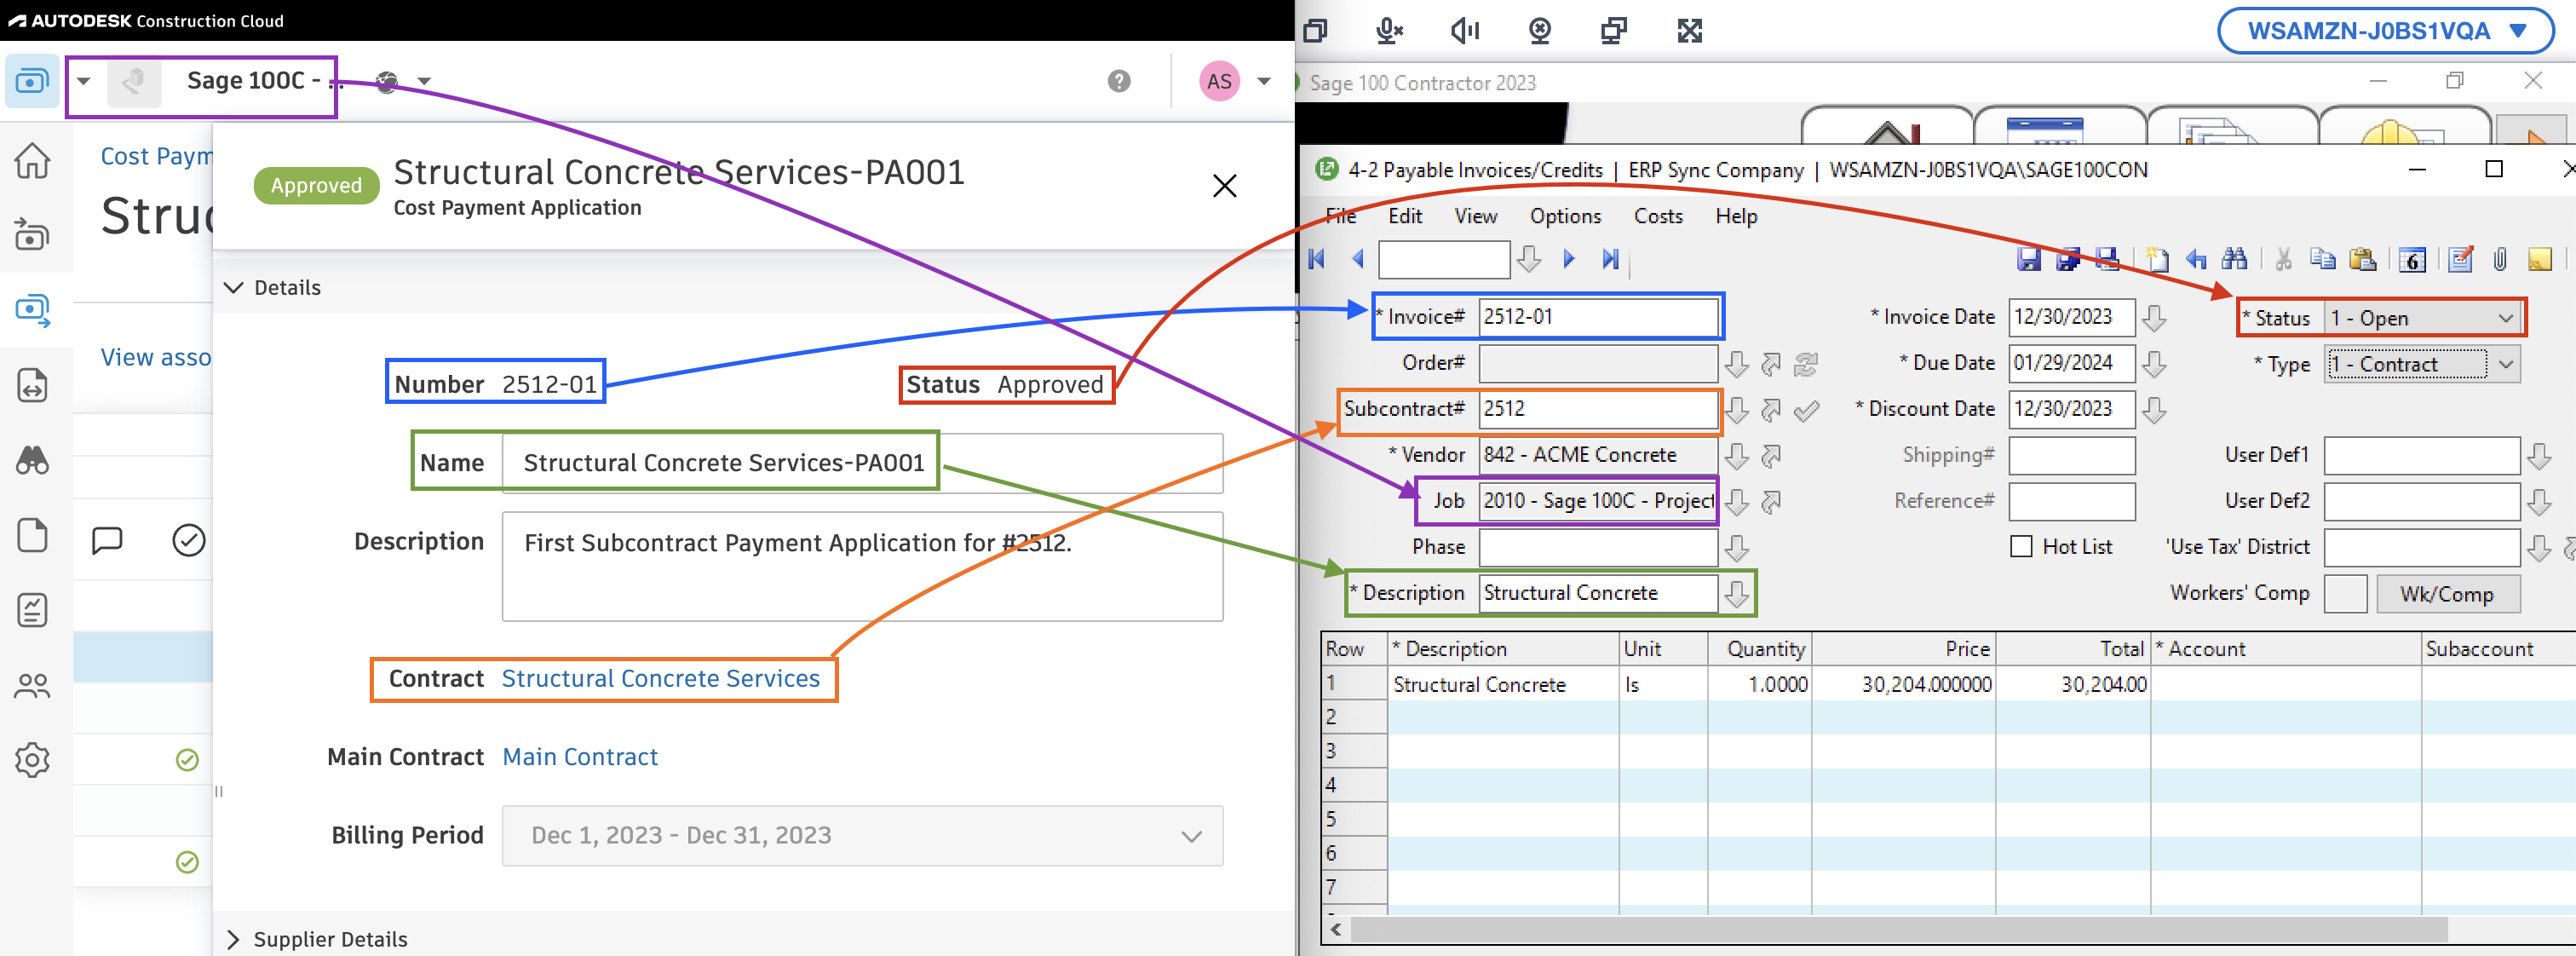Toggle the muted microphone icon
This screenshot has height=956, width=2576.
[x=1390, y=30]
